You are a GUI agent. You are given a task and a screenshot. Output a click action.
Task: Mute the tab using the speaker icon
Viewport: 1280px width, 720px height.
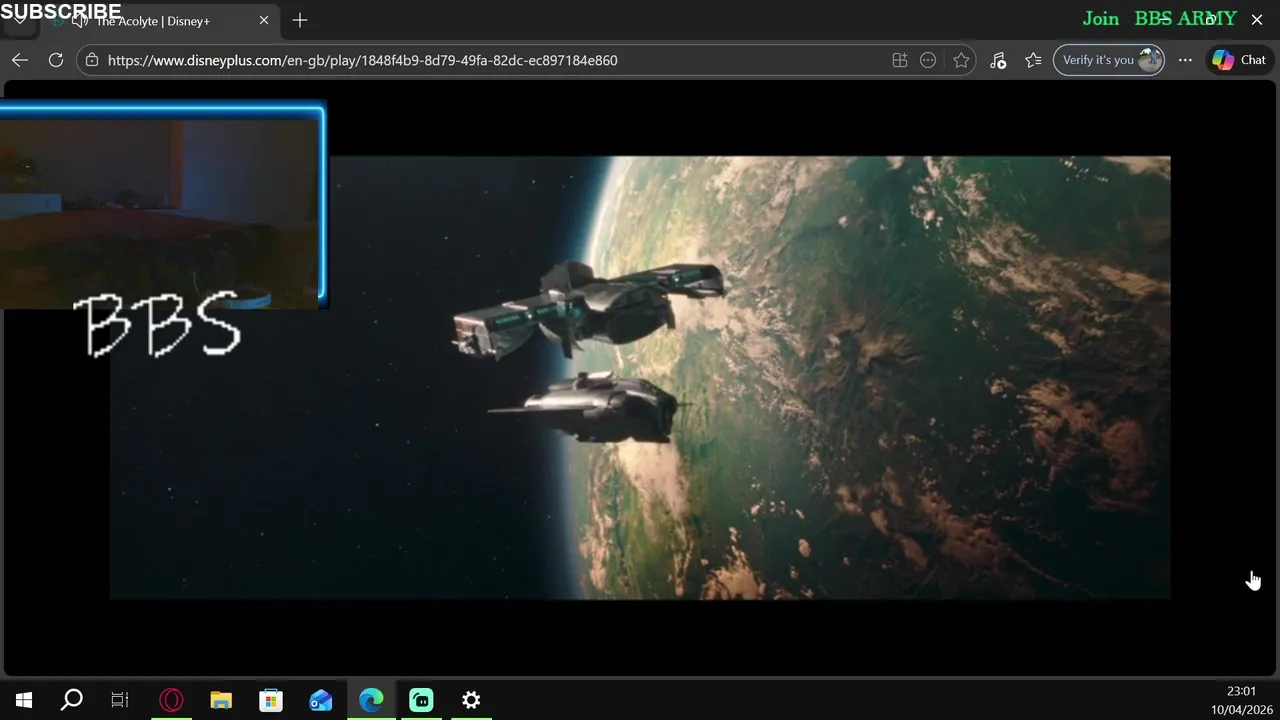point(81,21)
